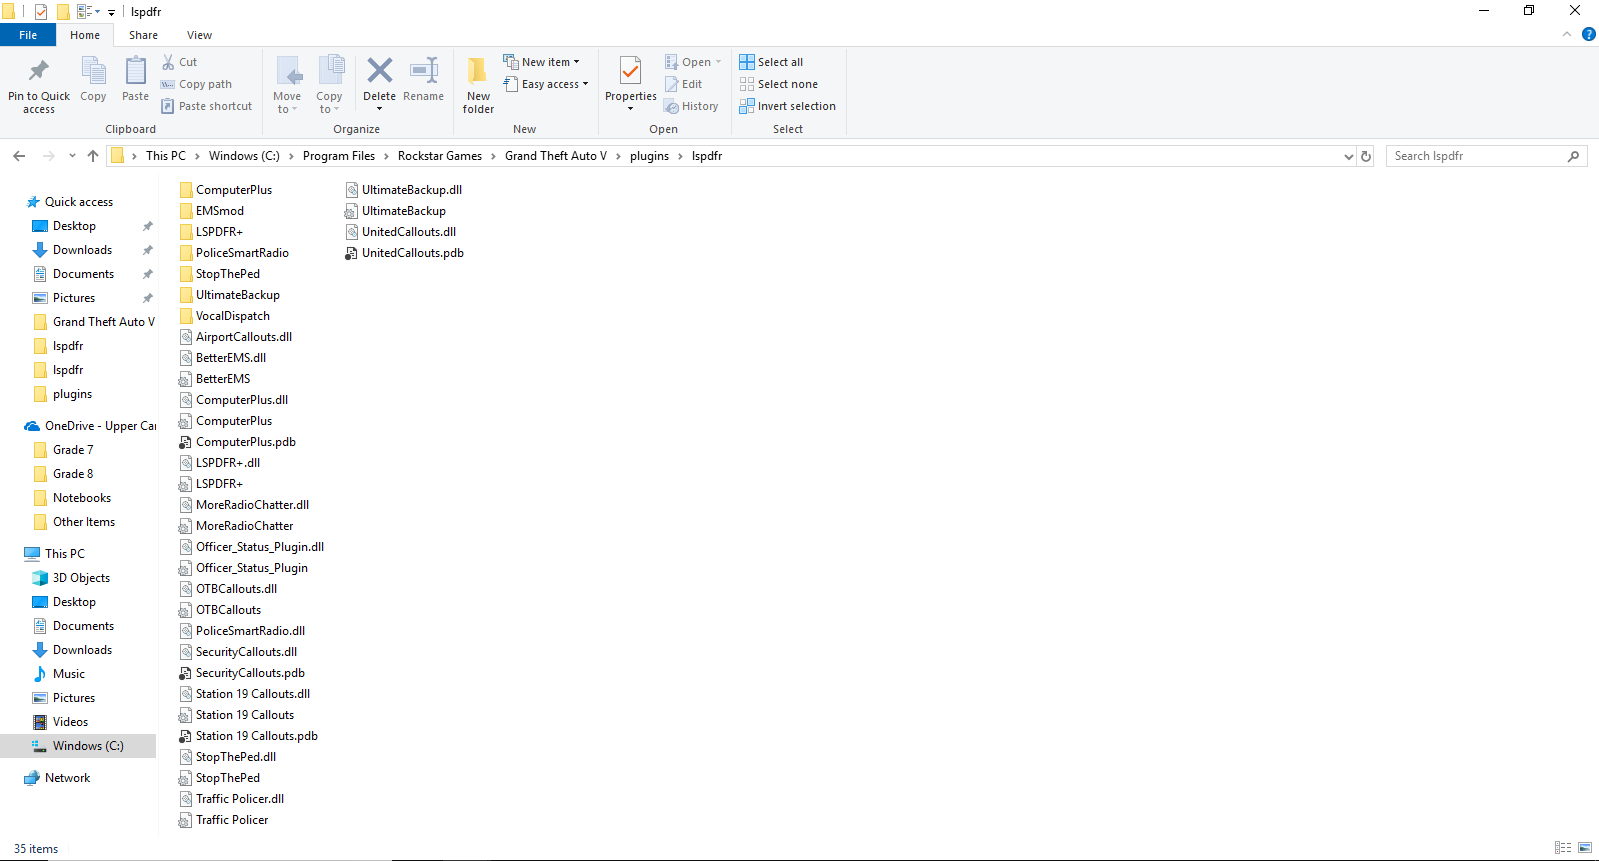Click the Paste clipboard icon
Screen dimensions: 1599x861
click(135, 71)
